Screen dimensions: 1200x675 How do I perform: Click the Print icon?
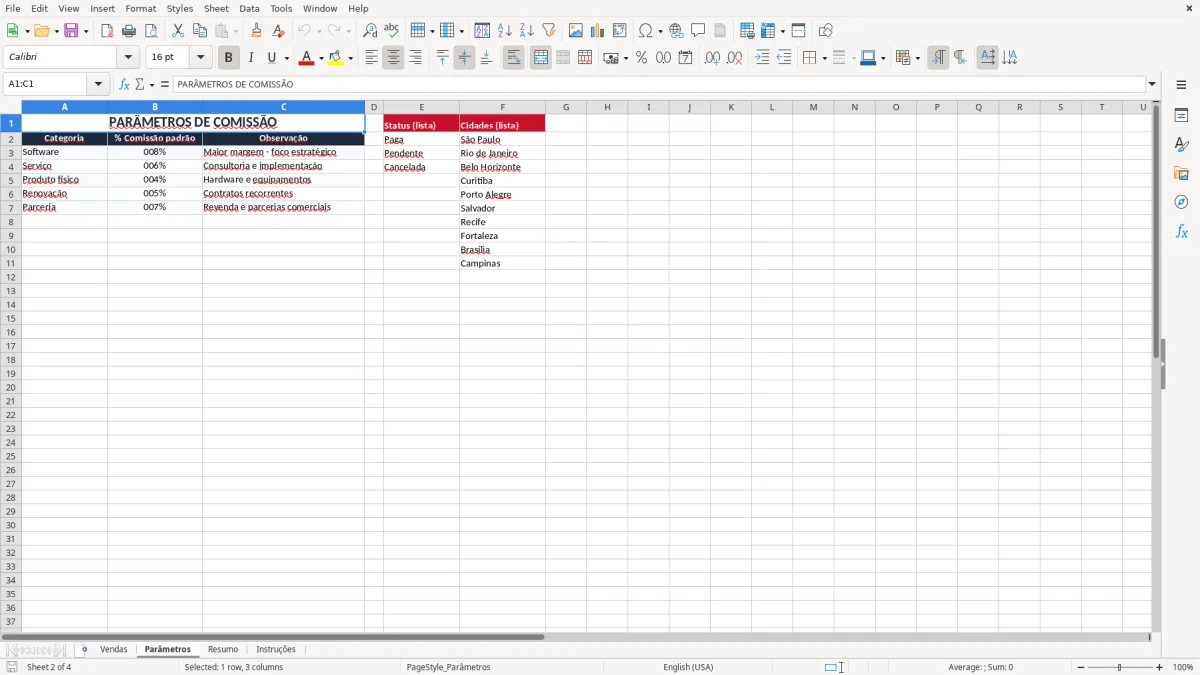click(129, 31)
